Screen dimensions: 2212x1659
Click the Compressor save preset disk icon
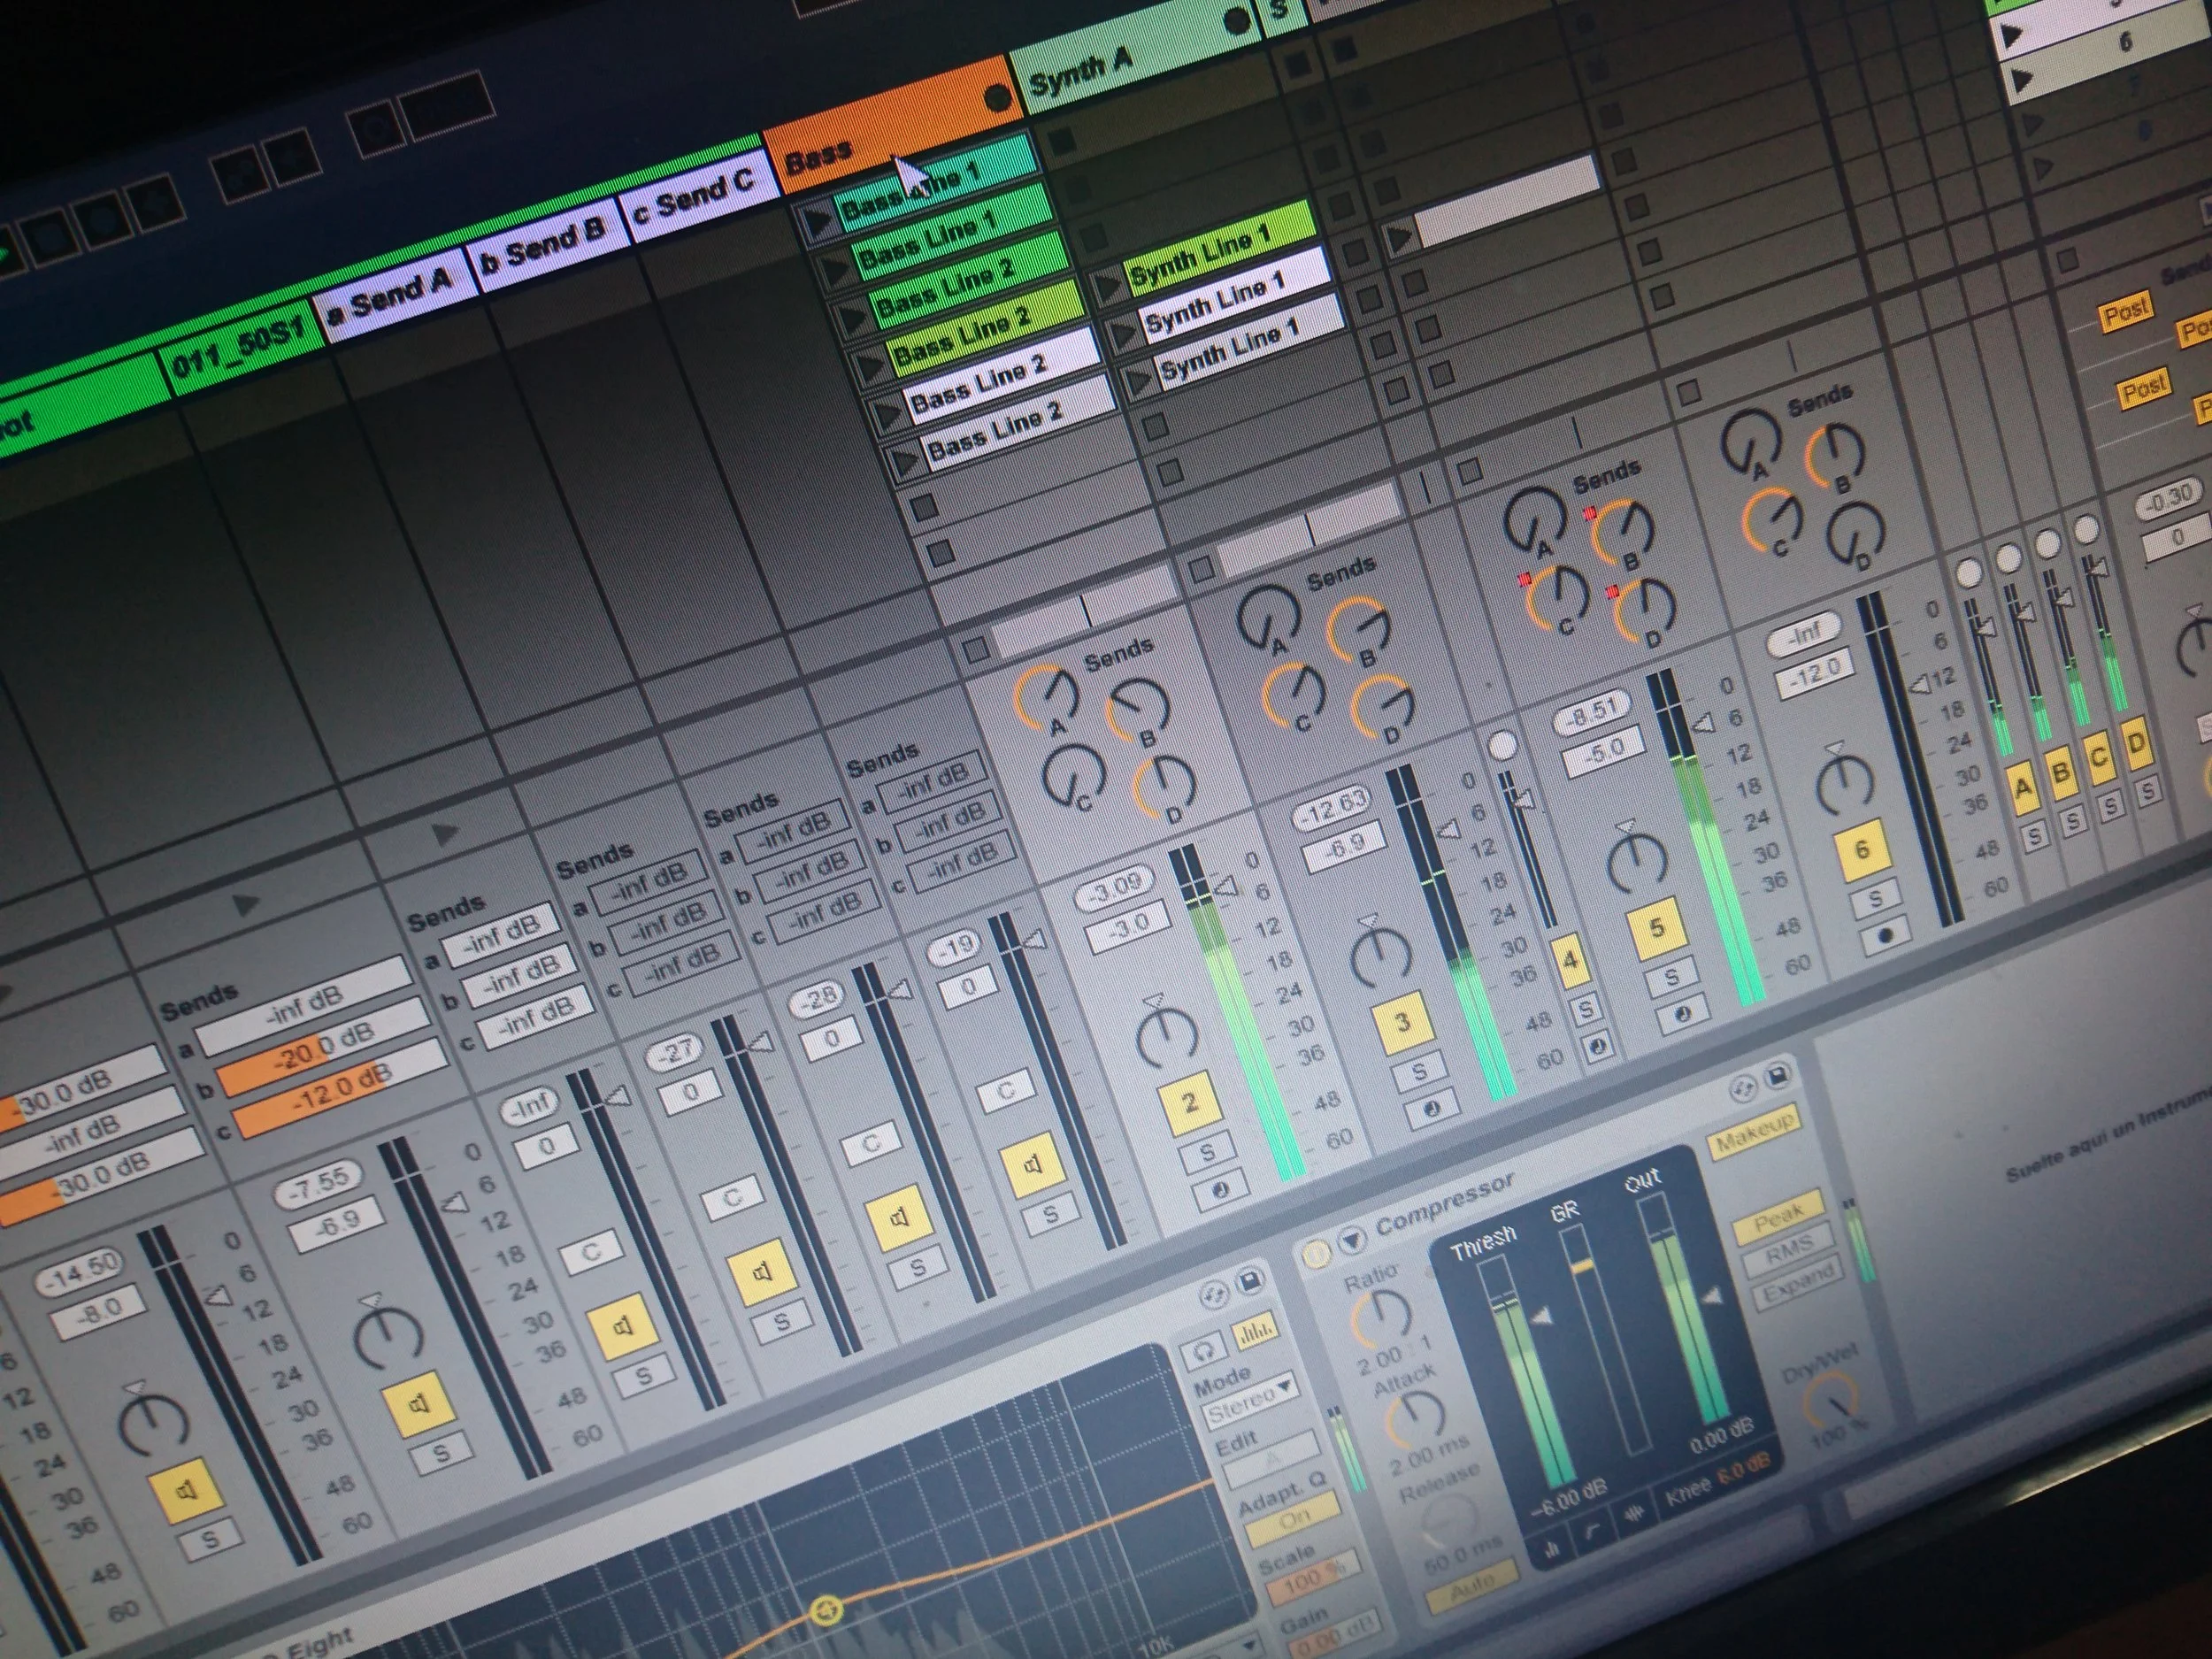(1778, 1076)
